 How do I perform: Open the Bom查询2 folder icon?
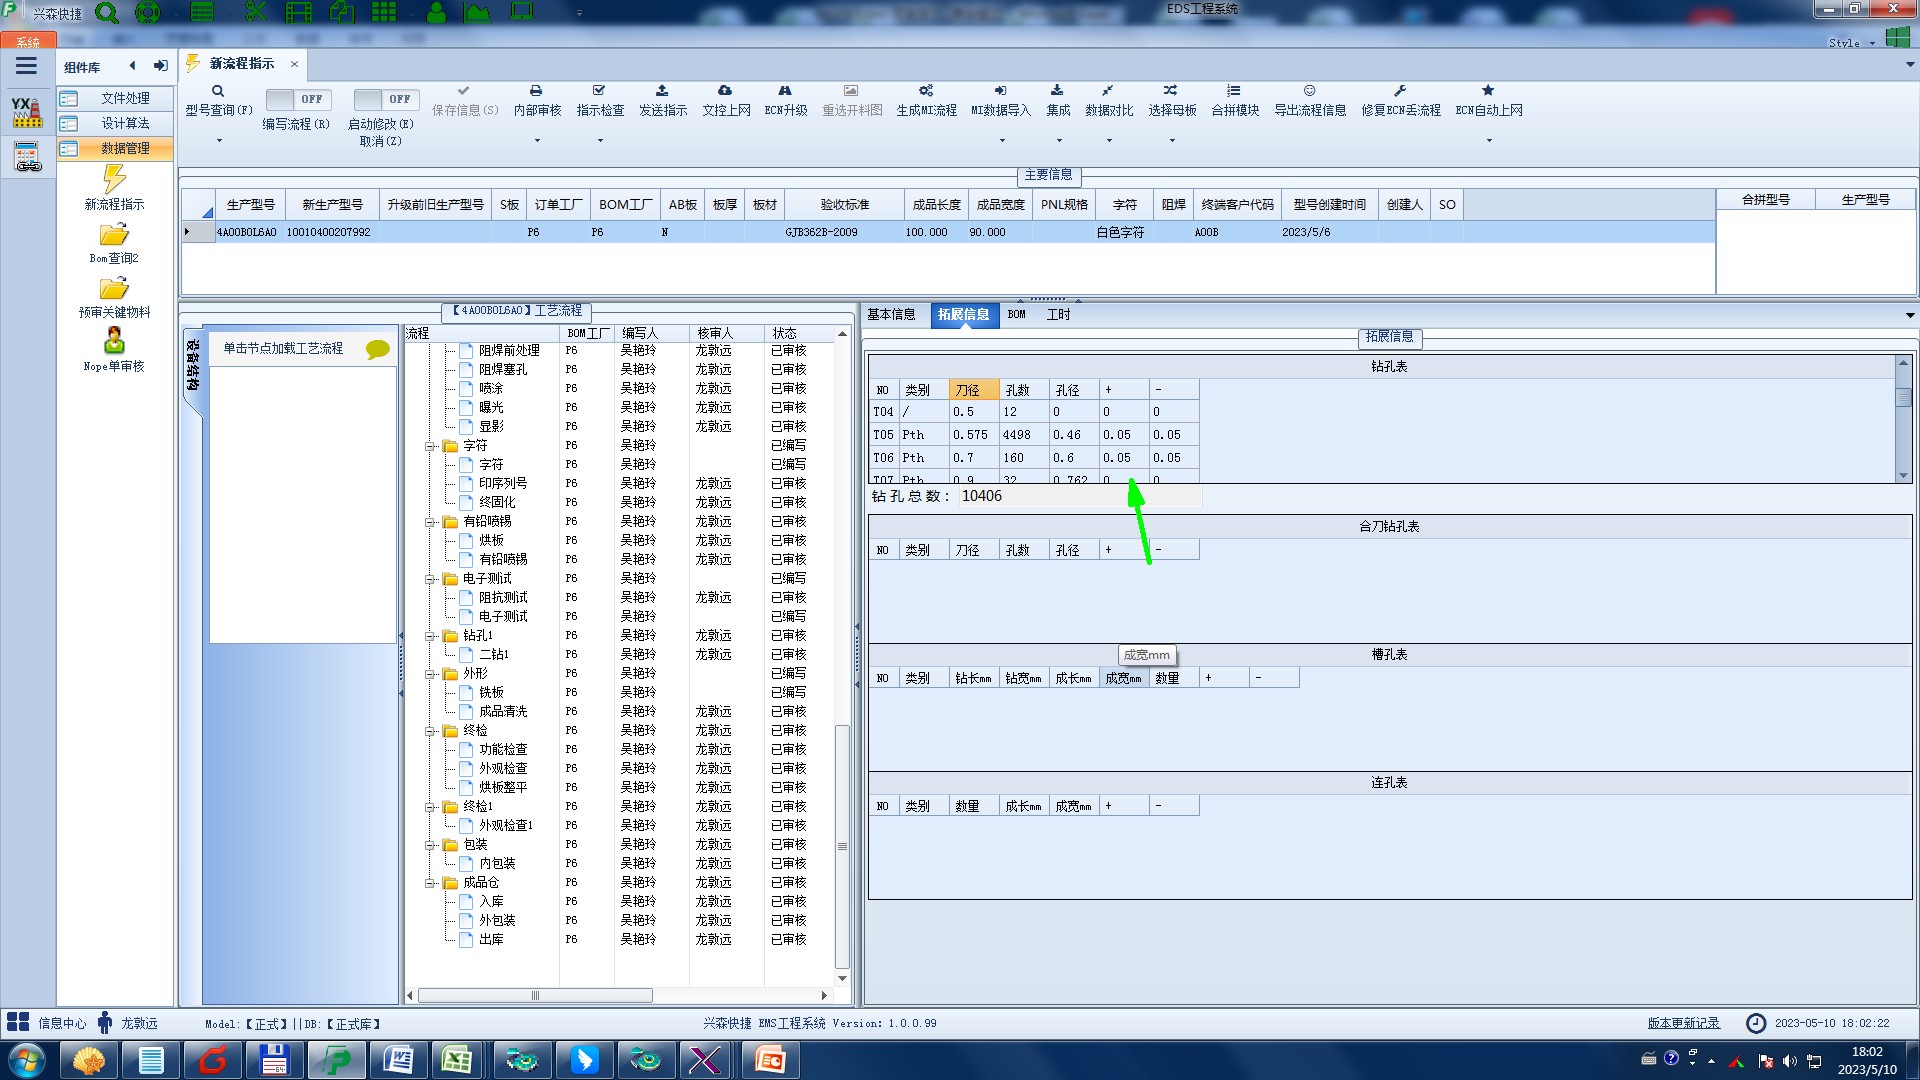114,235
